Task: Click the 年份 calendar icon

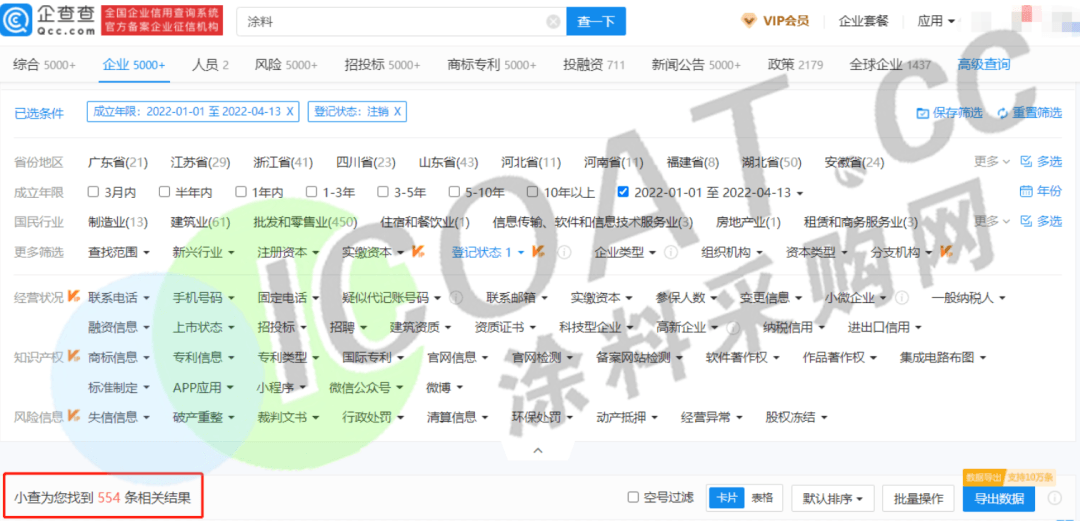Action: tap(1025, 192)
